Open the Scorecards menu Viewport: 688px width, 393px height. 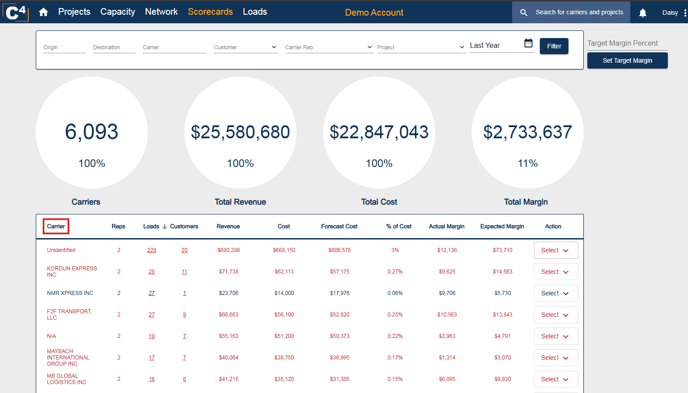(x=210, y=12)
